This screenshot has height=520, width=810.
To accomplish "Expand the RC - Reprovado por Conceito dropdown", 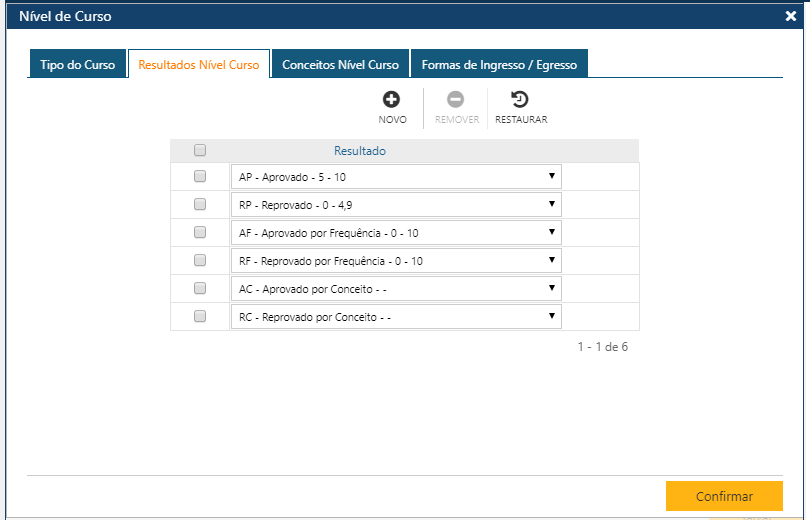I will (x=396, y=317).
